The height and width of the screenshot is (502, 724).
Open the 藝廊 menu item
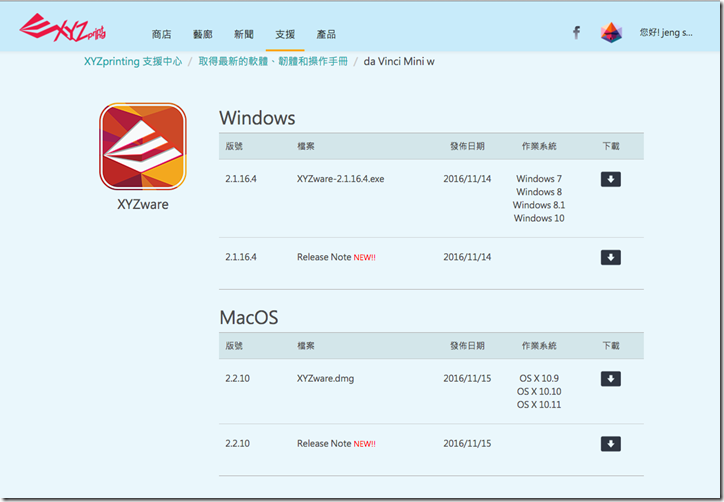click(203, 34)
